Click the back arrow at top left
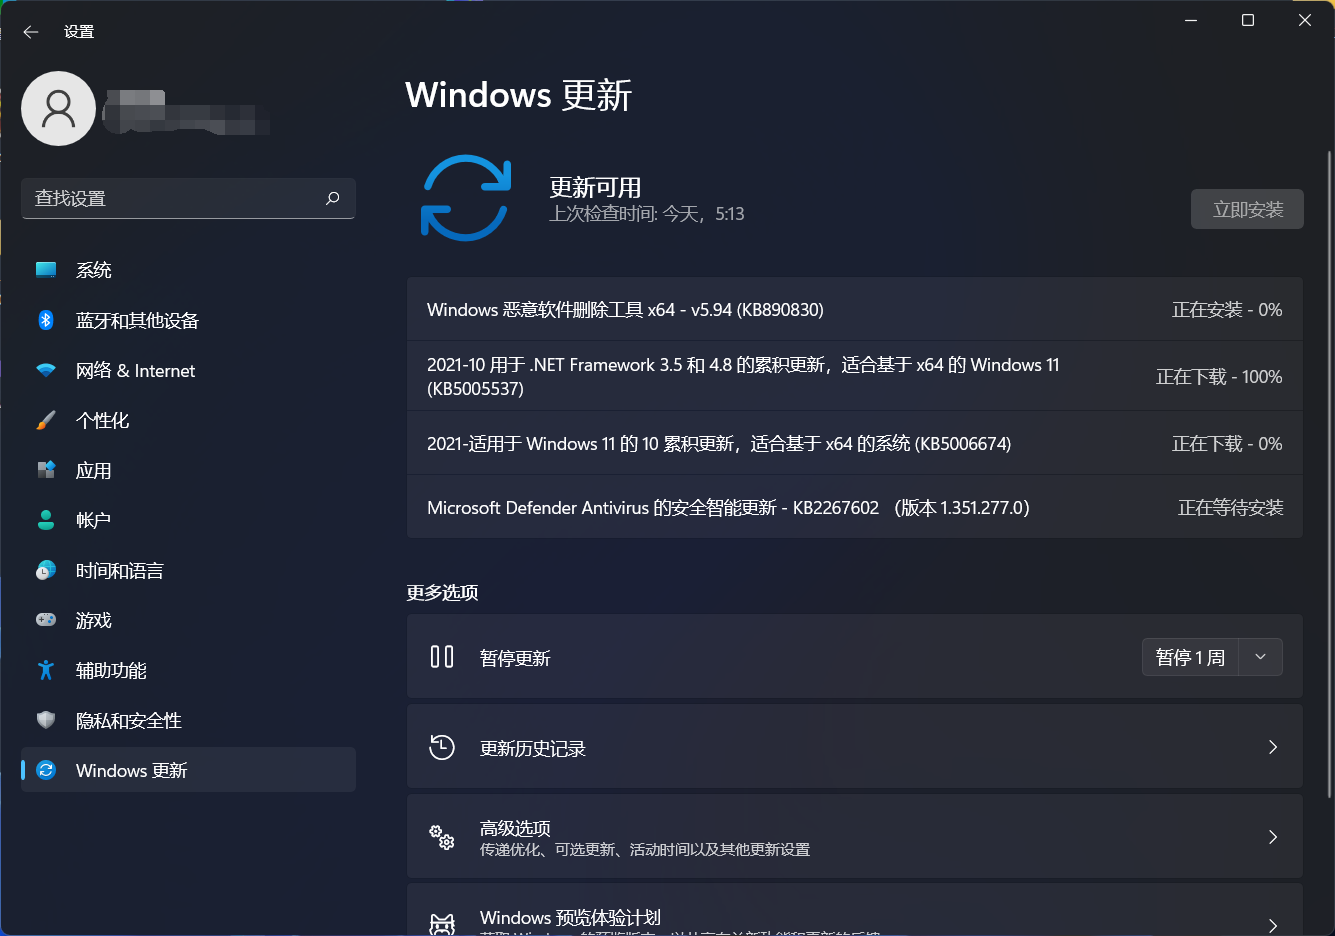Image resolution: width=1335 pixels, height=936 pixels. (30, 31)
